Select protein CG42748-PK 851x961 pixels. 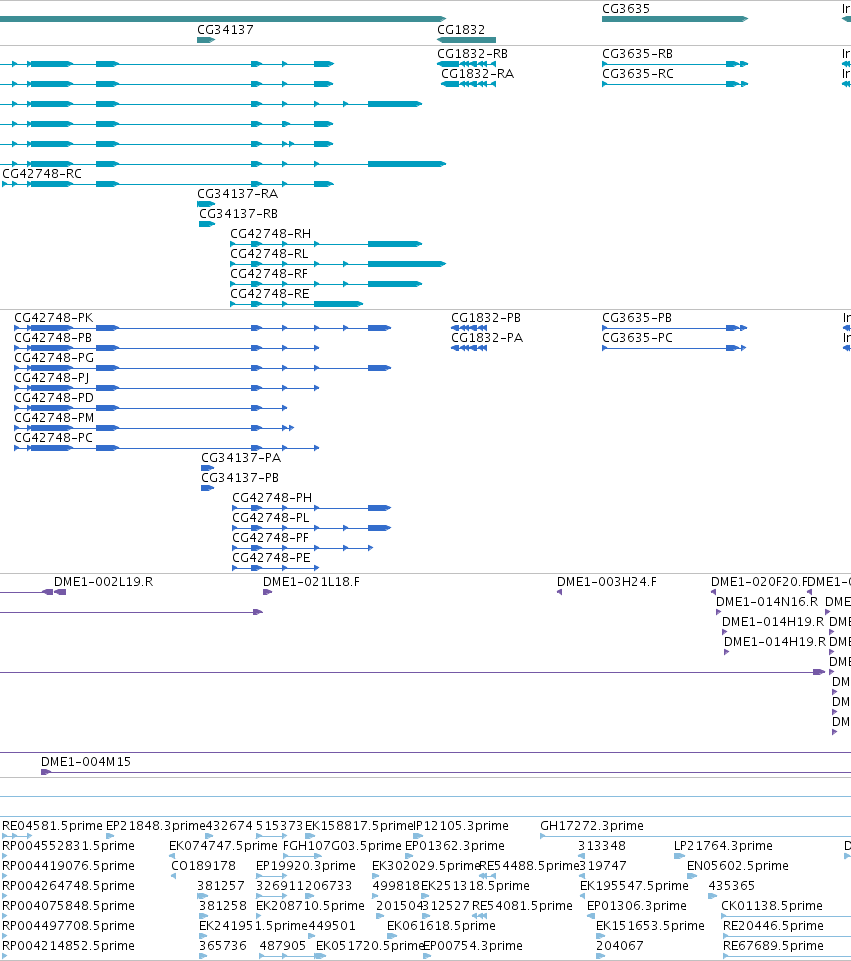tap(53, 318)
